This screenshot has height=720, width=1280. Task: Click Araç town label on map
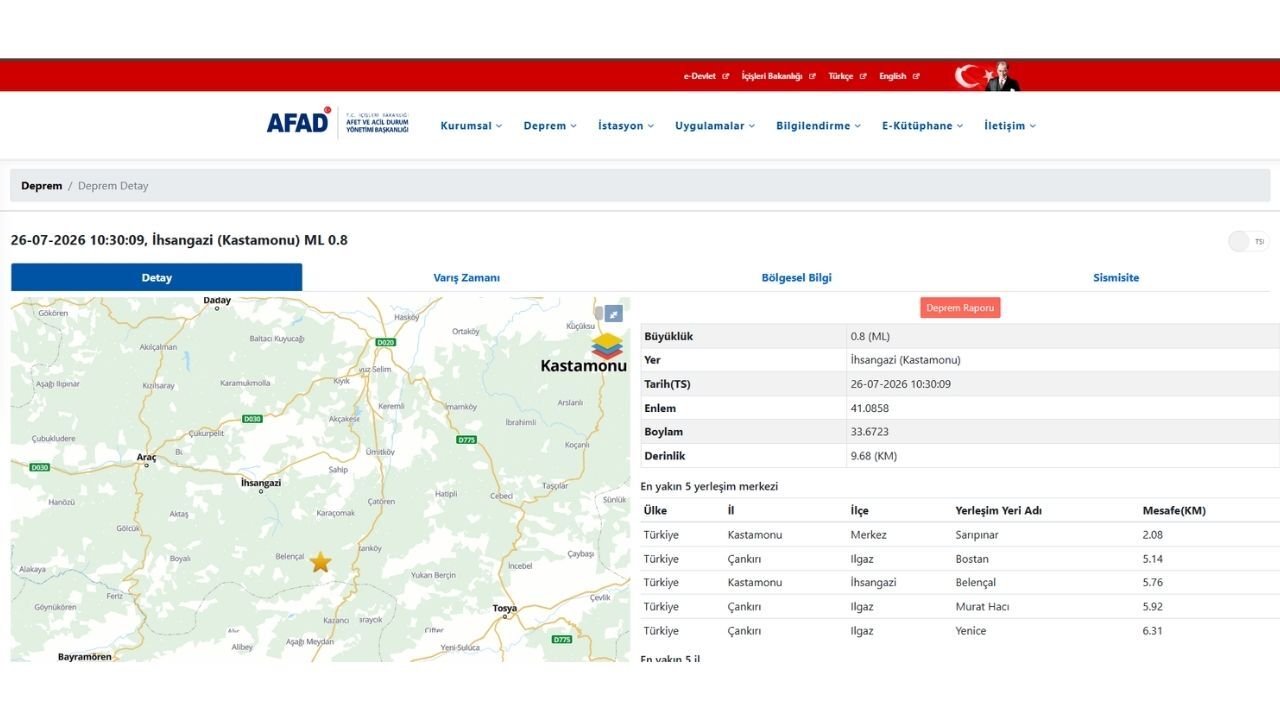pyautogui.click(x=146, y=457)
